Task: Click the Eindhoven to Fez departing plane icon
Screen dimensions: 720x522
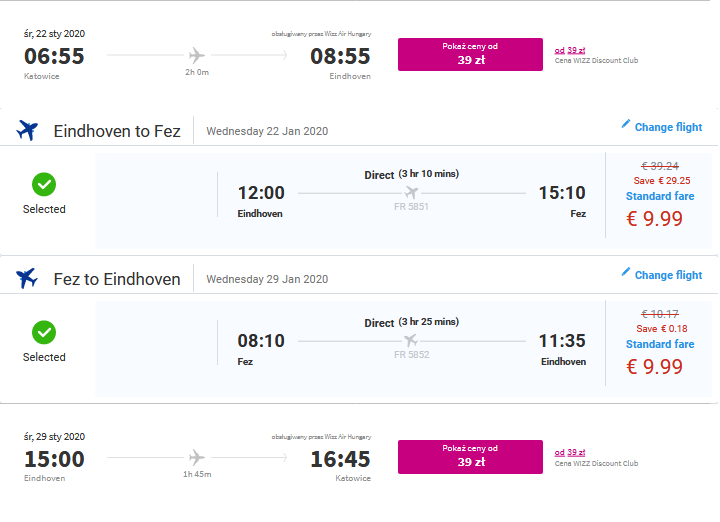Action: click(x=27, y=130)
